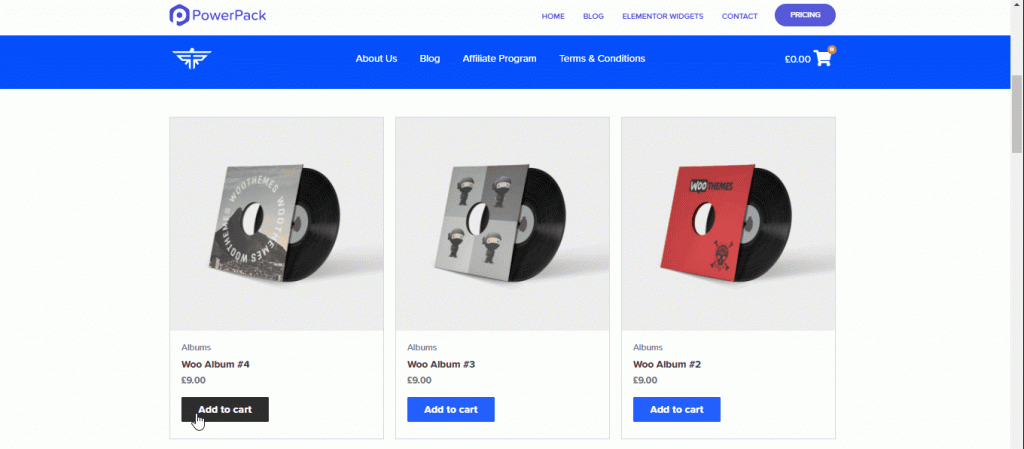Open the Home menu item

553,16
